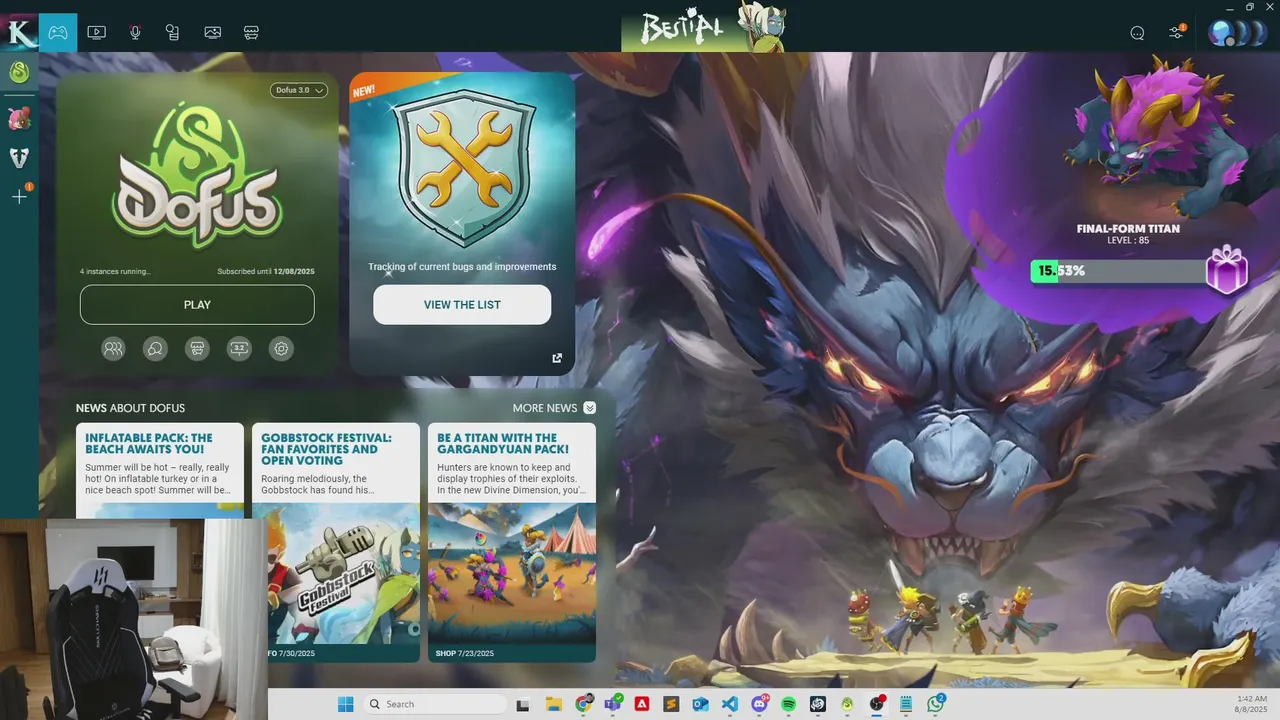Click the "Subscribed until 12/08/2025" text
The height and width of the screenshot is (720, 1280).
coord(266,272)
